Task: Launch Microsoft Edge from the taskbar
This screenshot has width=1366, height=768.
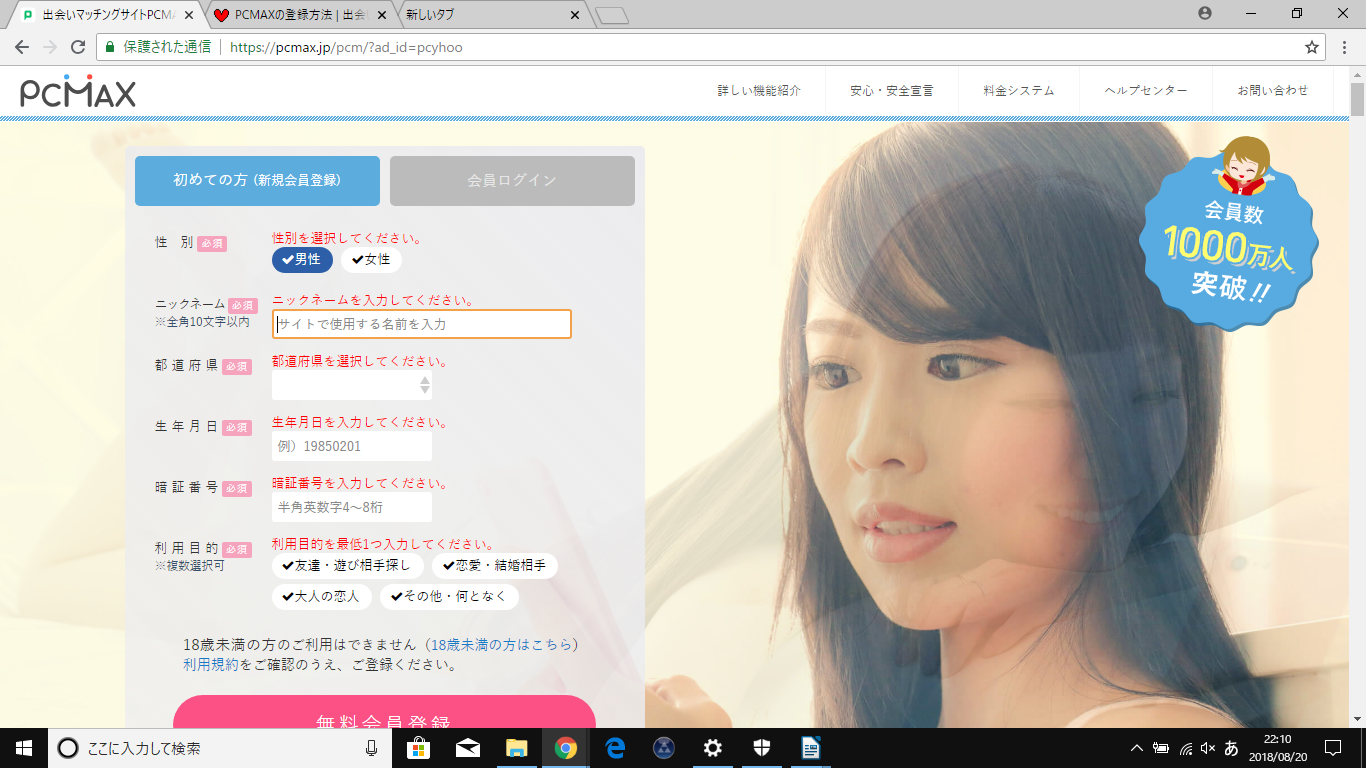Action: point(614,748)
